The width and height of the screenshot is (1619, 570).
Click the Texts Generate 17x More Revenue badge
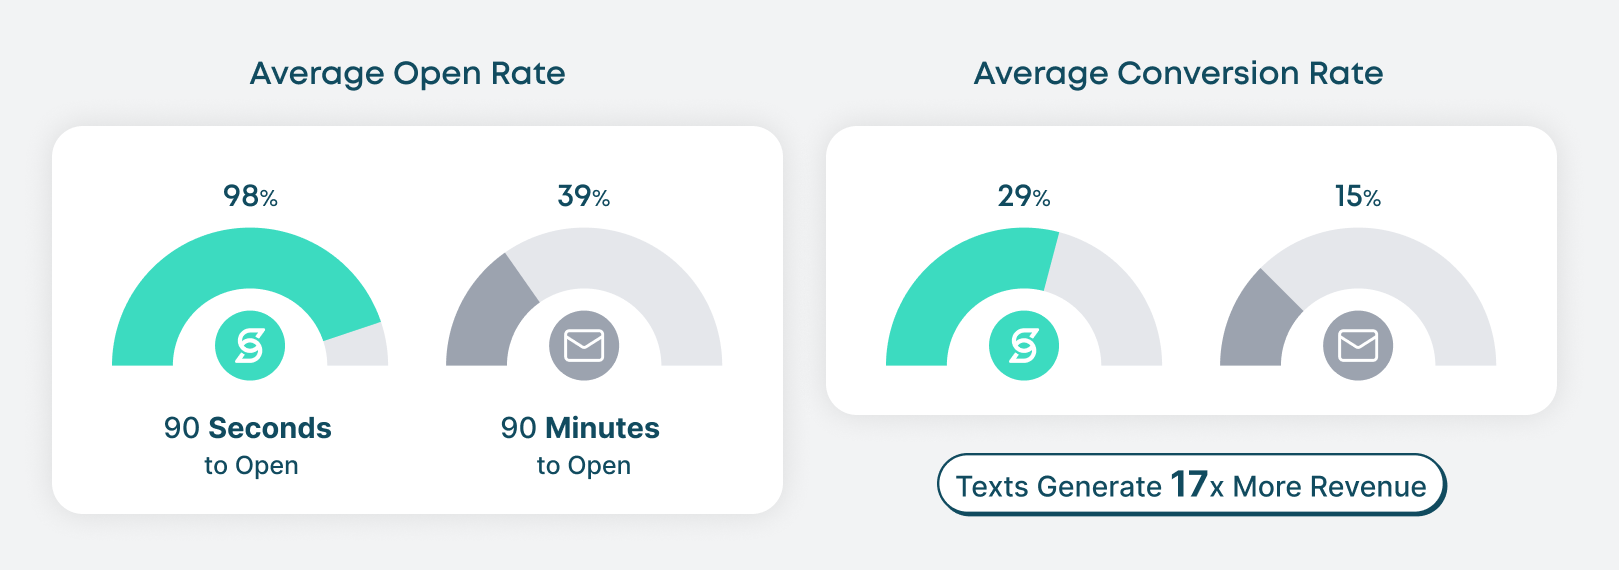coord(1191,486)
